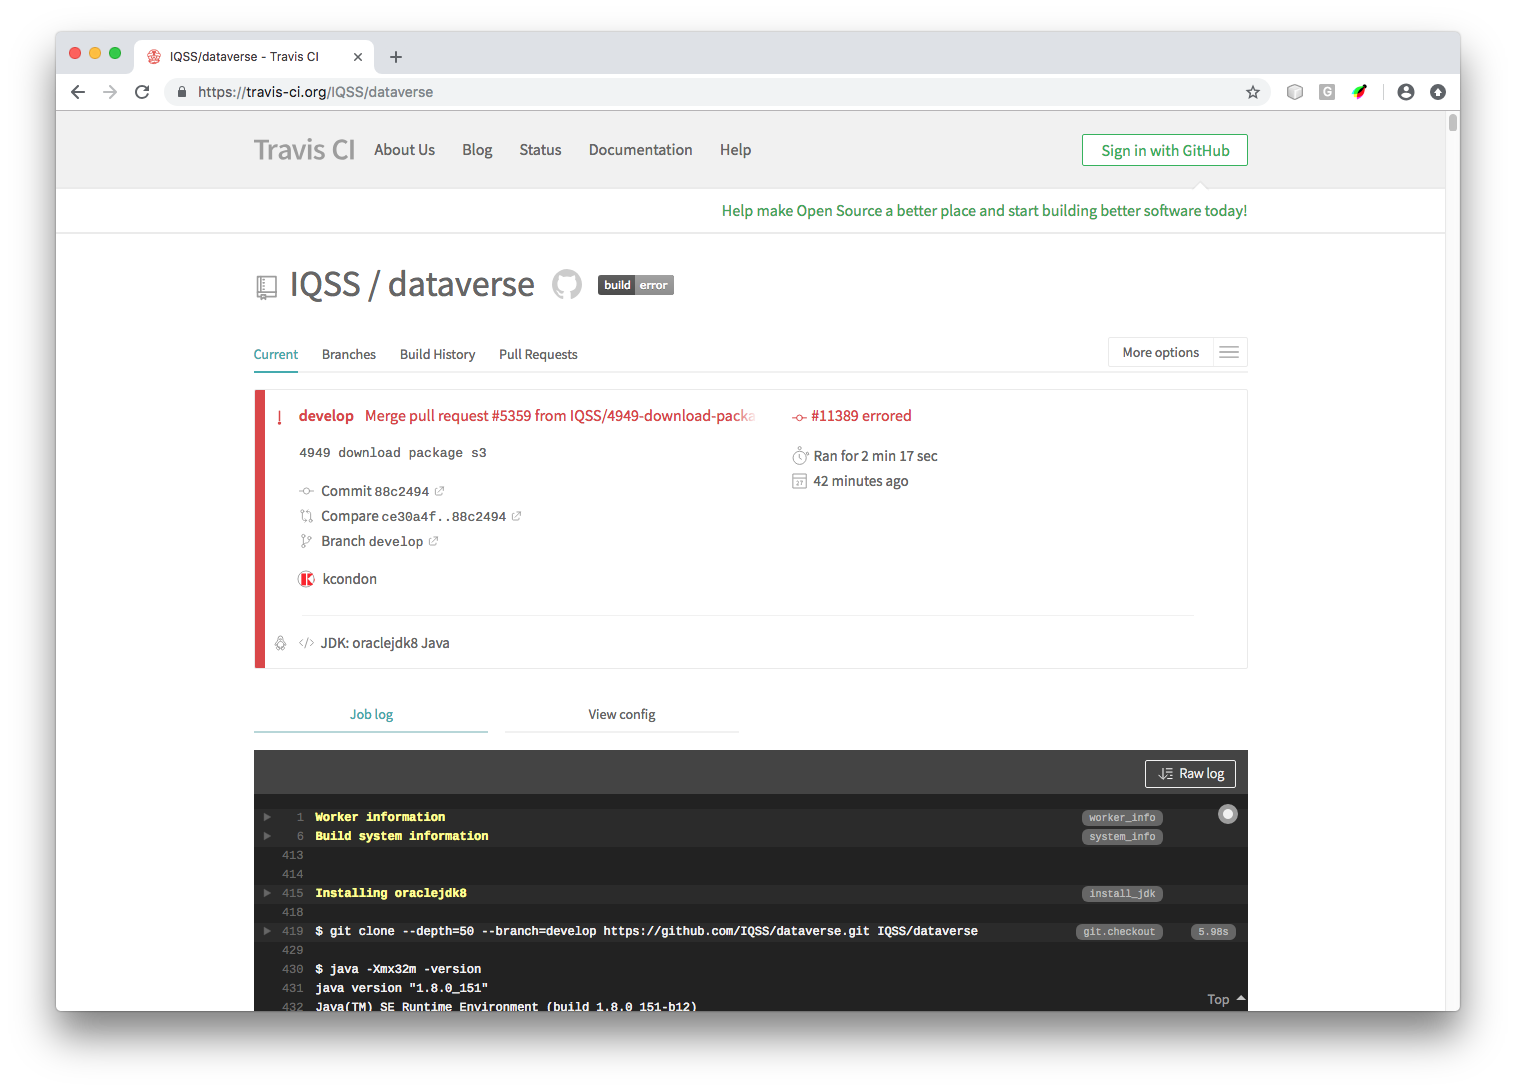Open the develop branch link

pos(326,416)
